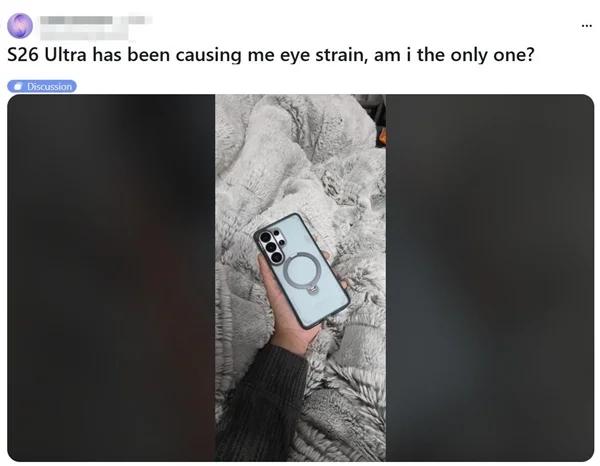Open the center phone photo
Image resolution: width=600 pixels, height=466 pixels.
tap(300, 278)
